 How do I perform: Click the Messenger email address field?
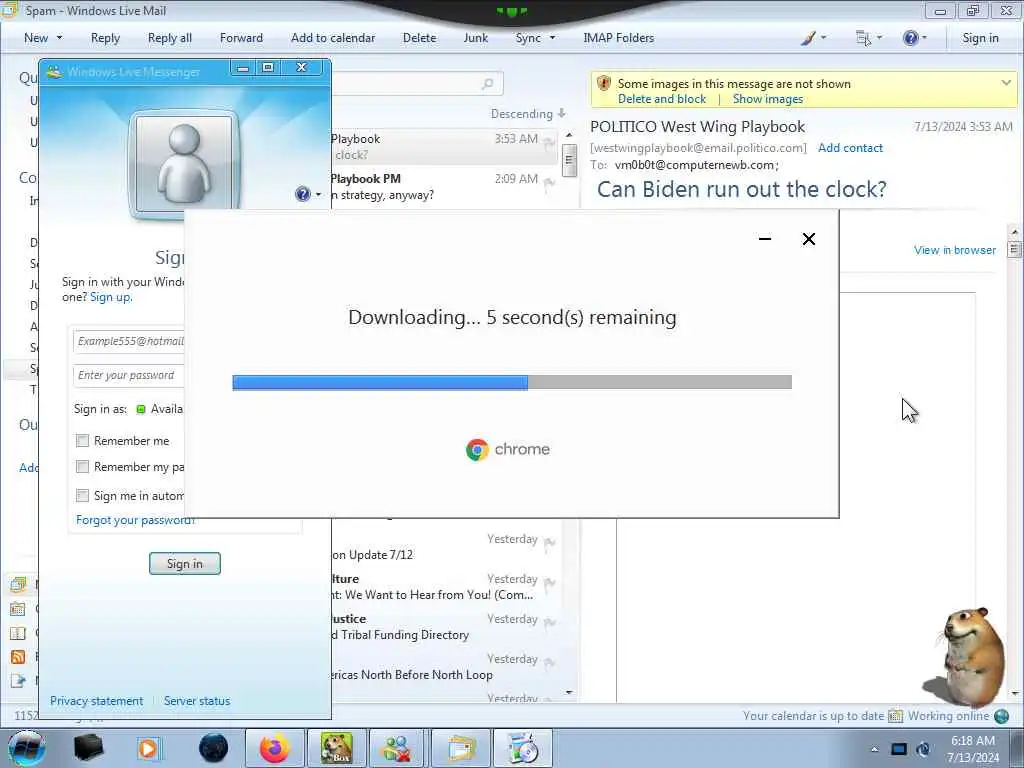[x=129, y=341]
